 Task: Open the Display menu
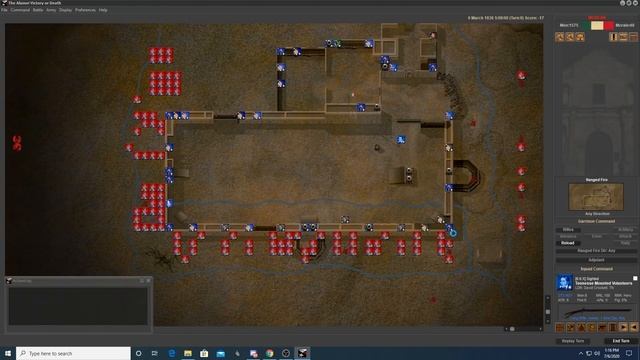coord(65,10)
